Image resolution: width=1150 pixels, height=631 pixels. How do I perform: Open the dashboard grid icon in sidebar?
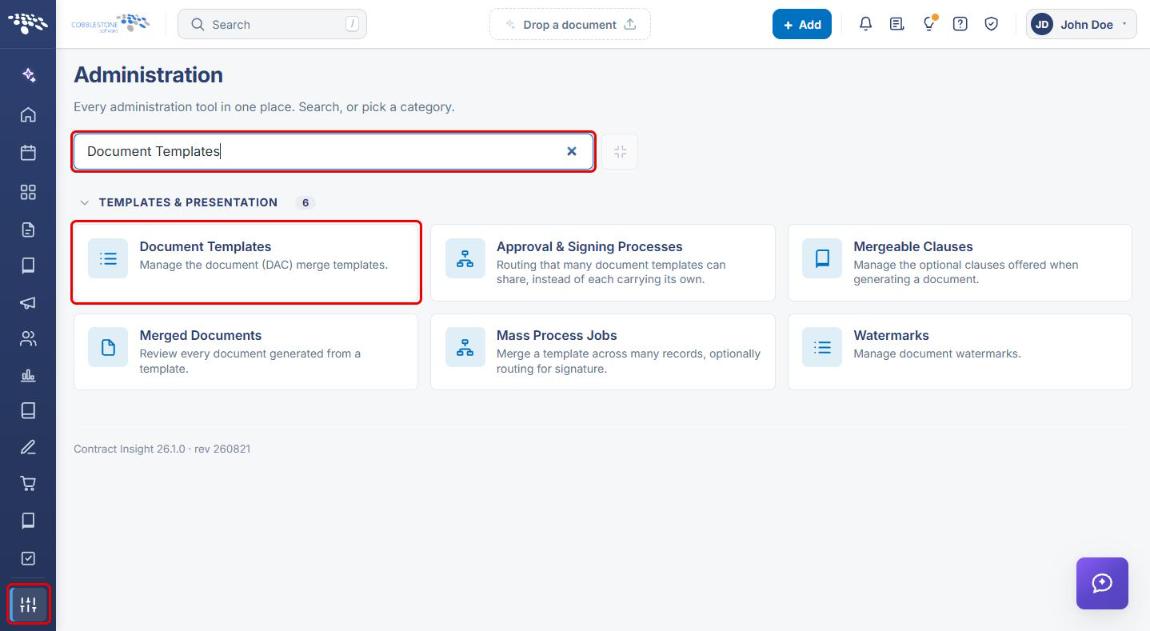[x=28, y=192]
